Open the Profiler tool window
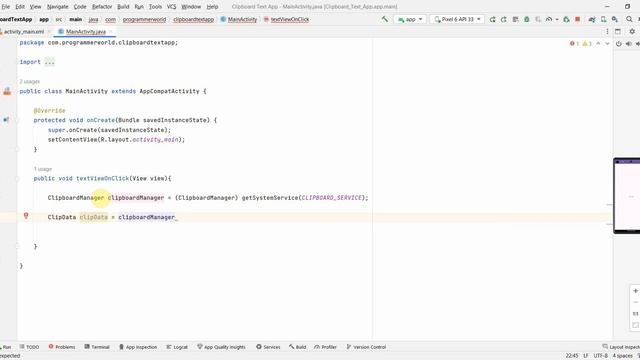Screen dimensions: 640x360 tap(325, 347)
